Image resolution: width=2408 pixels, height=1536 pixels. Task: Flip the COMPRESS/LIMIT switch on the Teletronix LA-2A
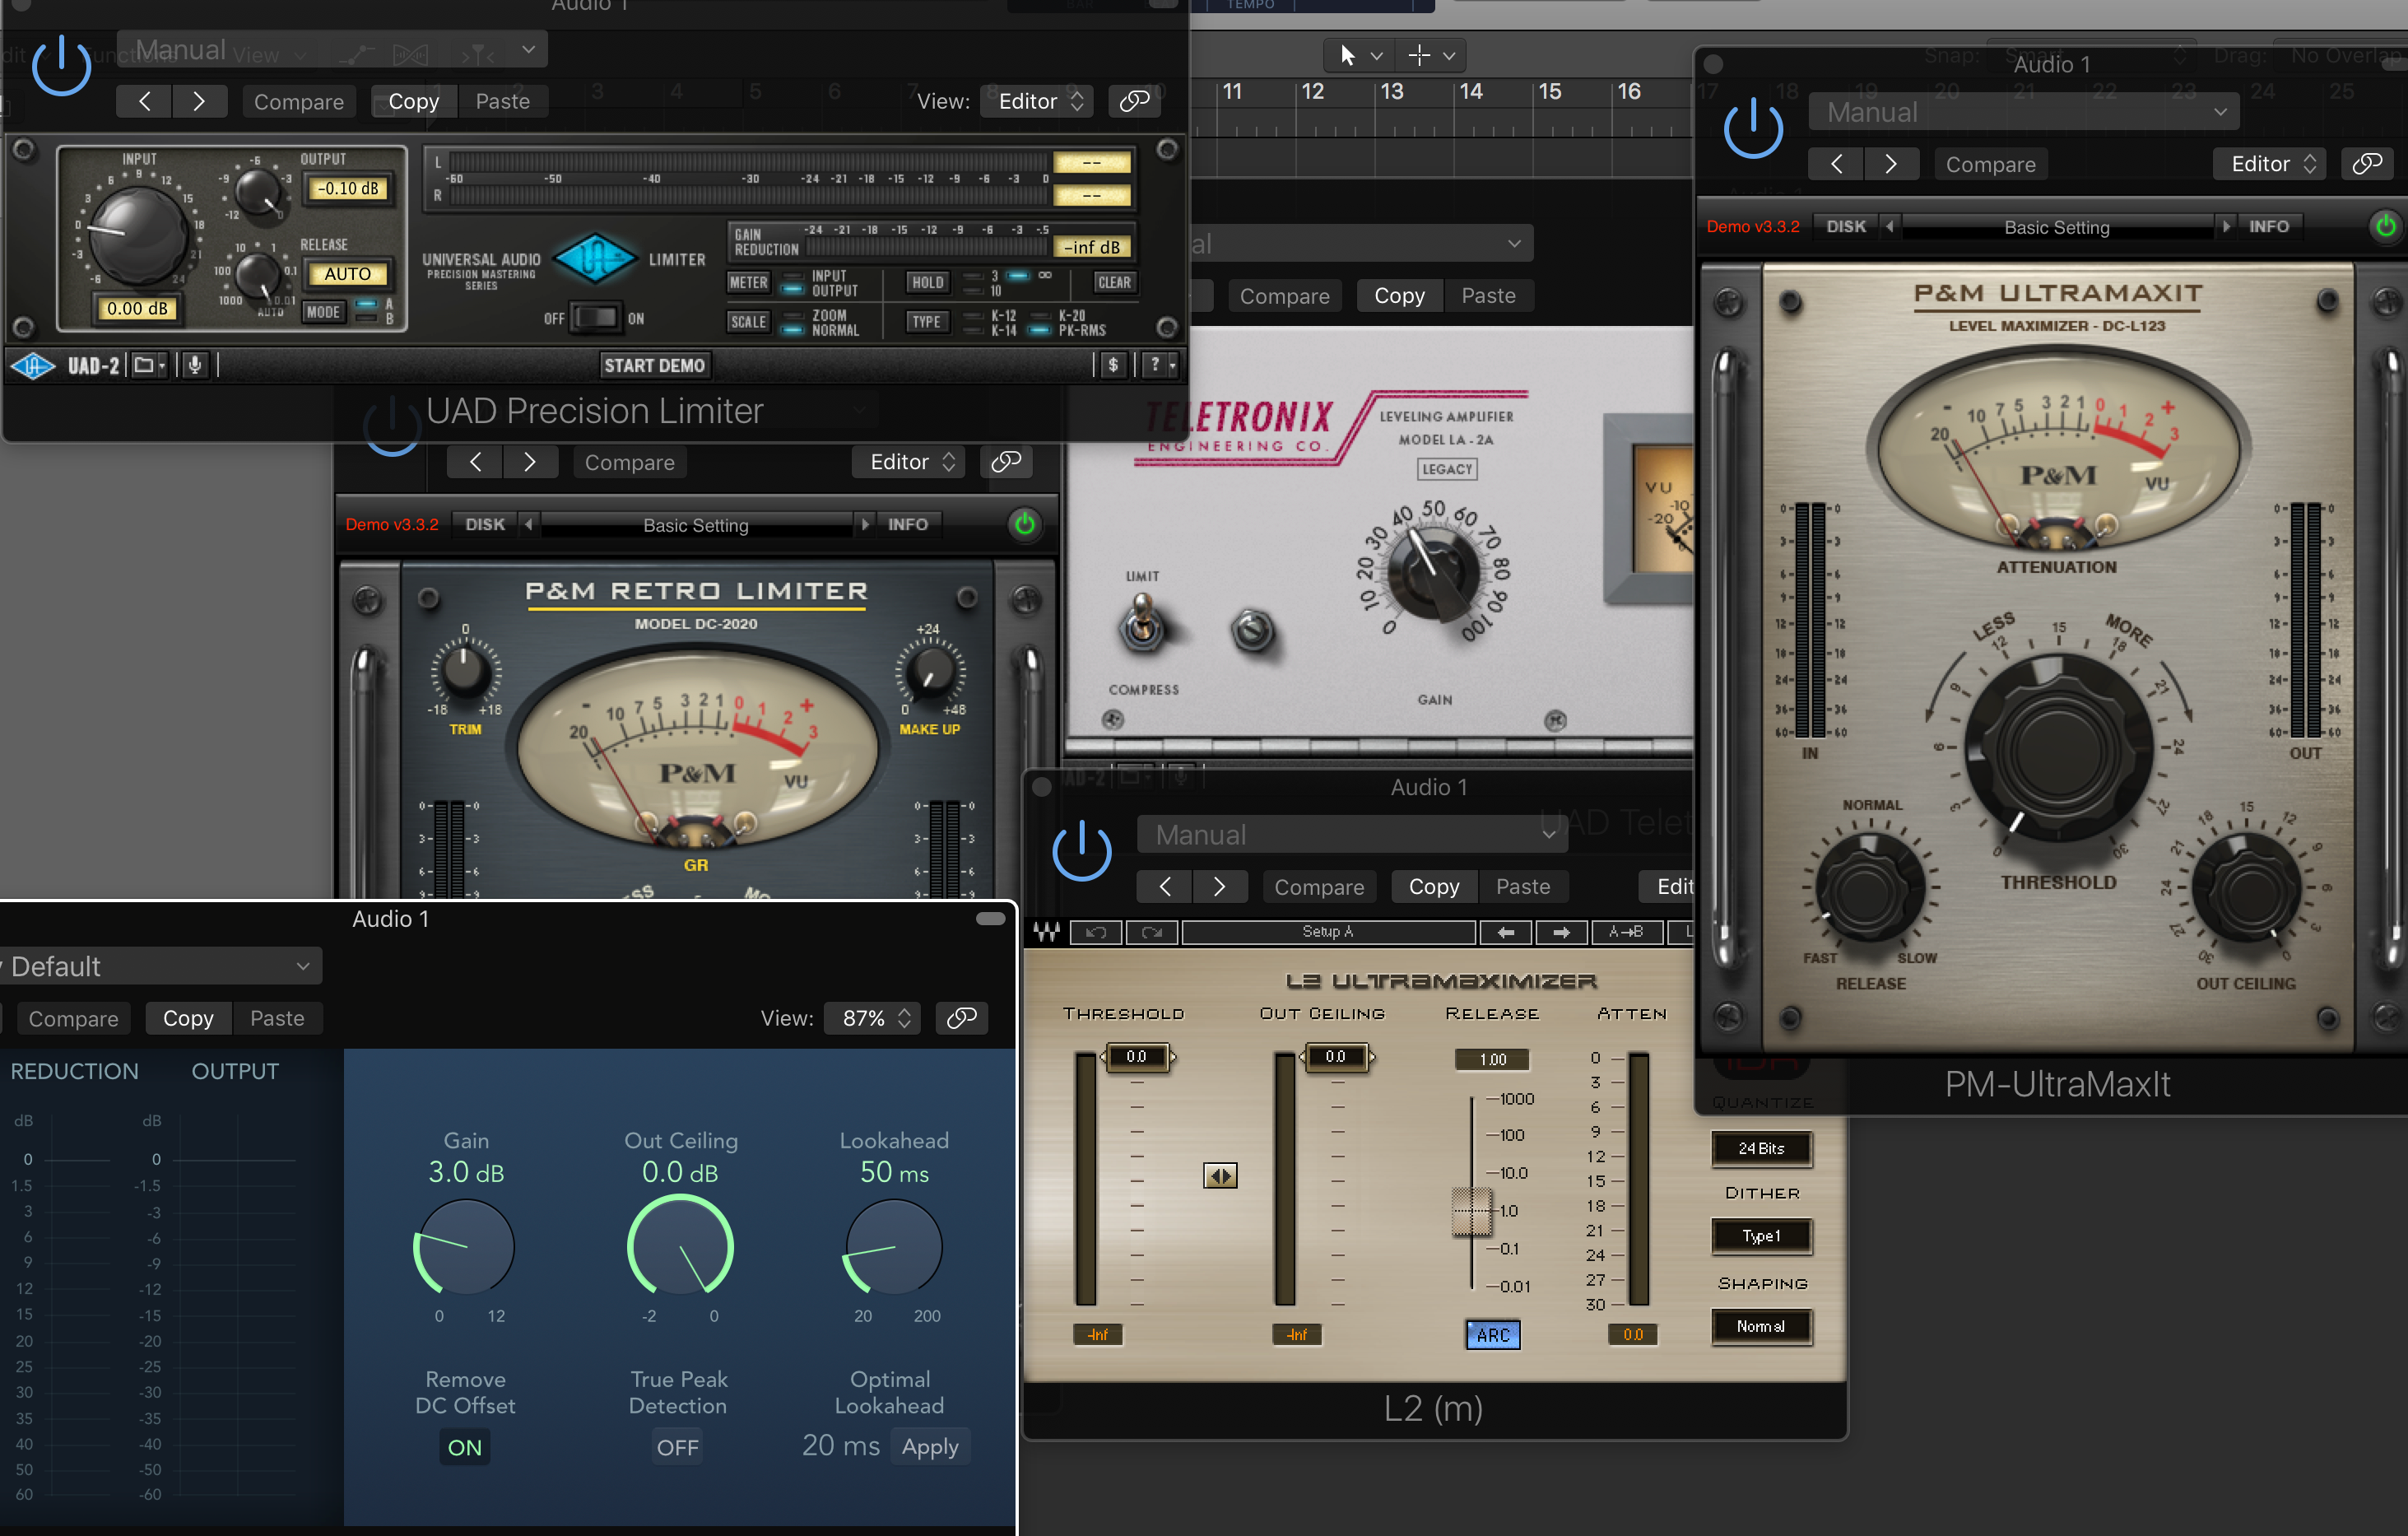coord(1143,628)
